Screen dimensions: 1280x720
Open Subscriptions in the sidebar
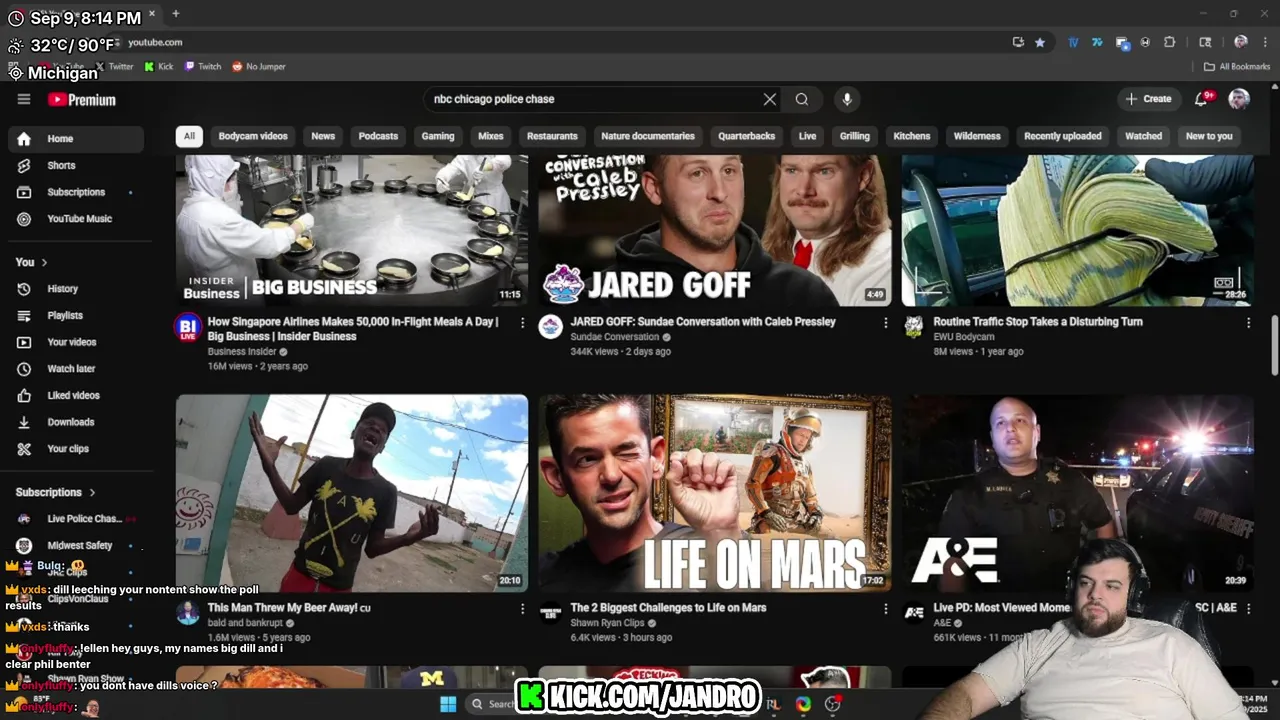click(76, 192)
